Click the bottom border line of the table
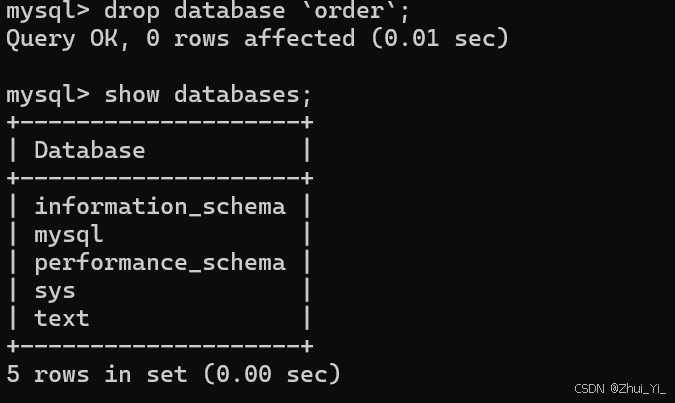 [160, 346]
